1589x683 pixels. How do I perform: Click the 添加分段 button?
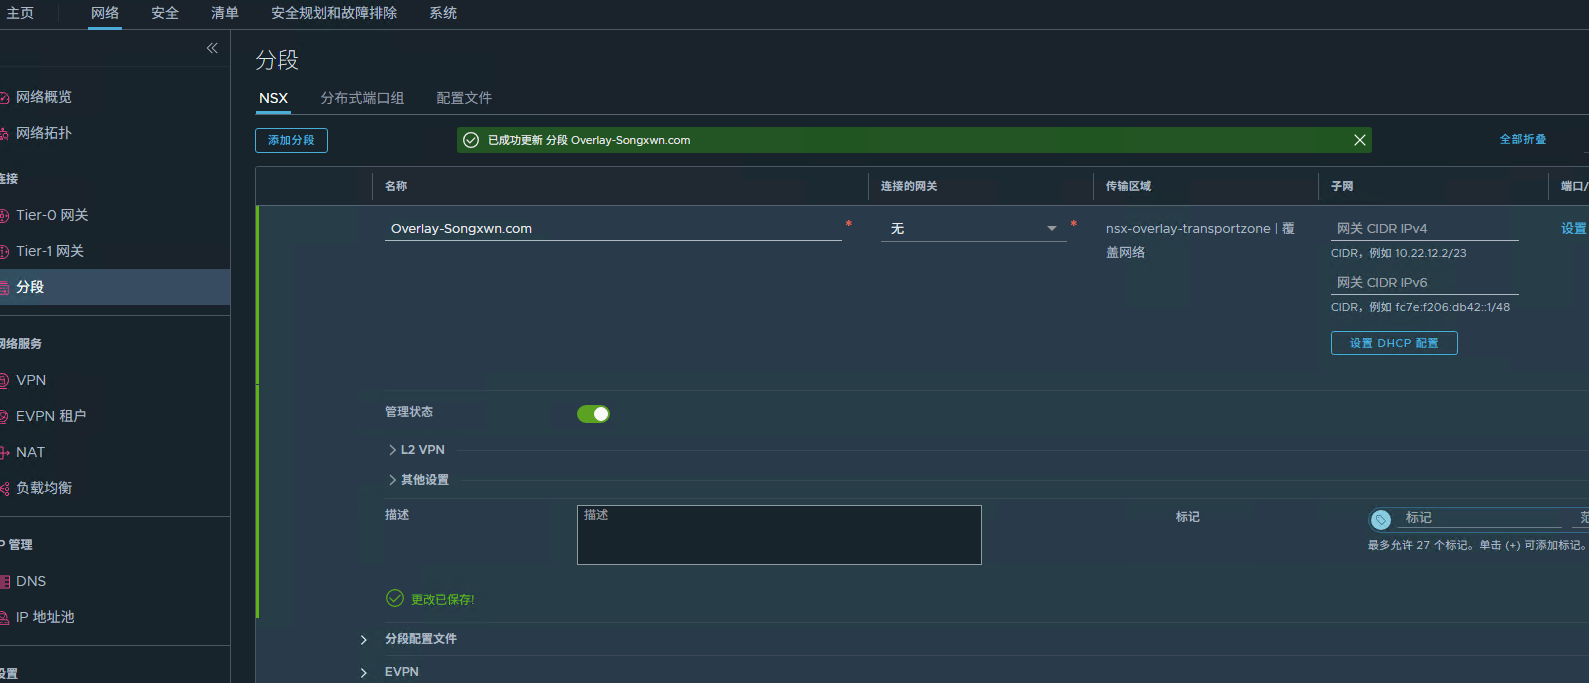[291, 140]
